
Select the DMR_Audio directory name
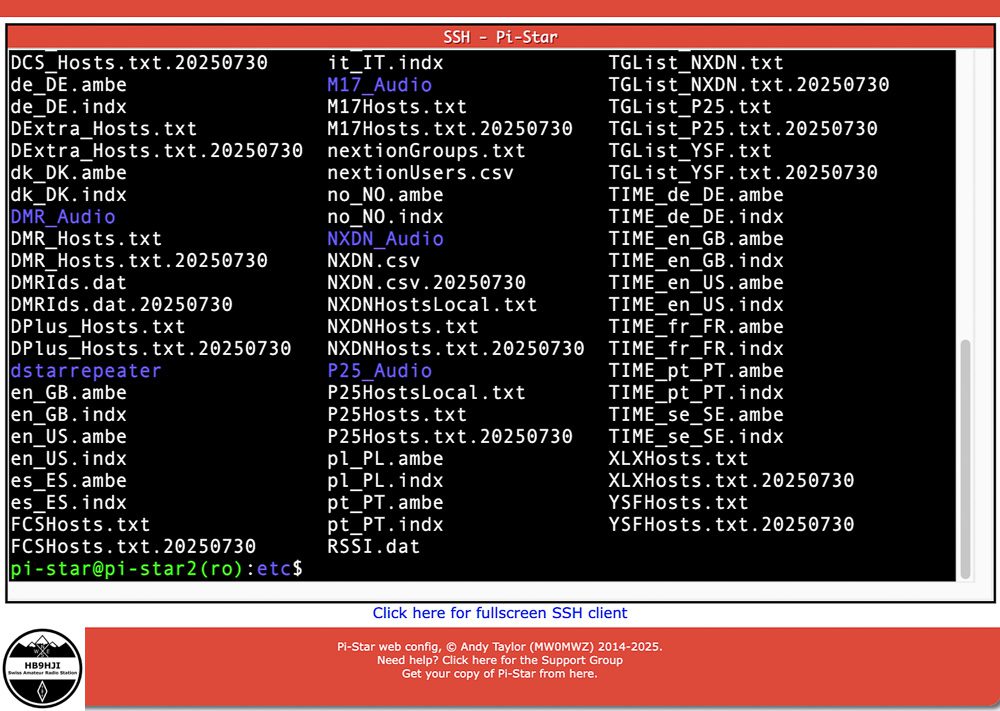62,217
